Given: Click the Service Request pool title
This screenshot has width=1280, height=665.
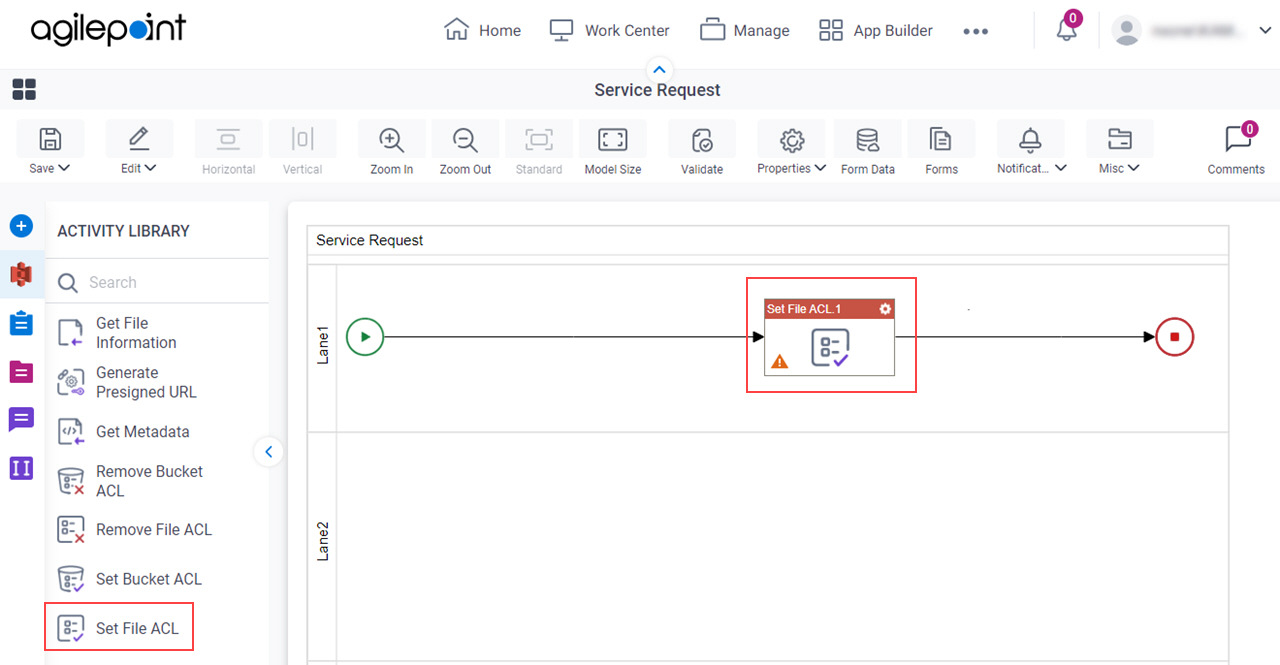Looking at the screenshot, I should 370,240.
